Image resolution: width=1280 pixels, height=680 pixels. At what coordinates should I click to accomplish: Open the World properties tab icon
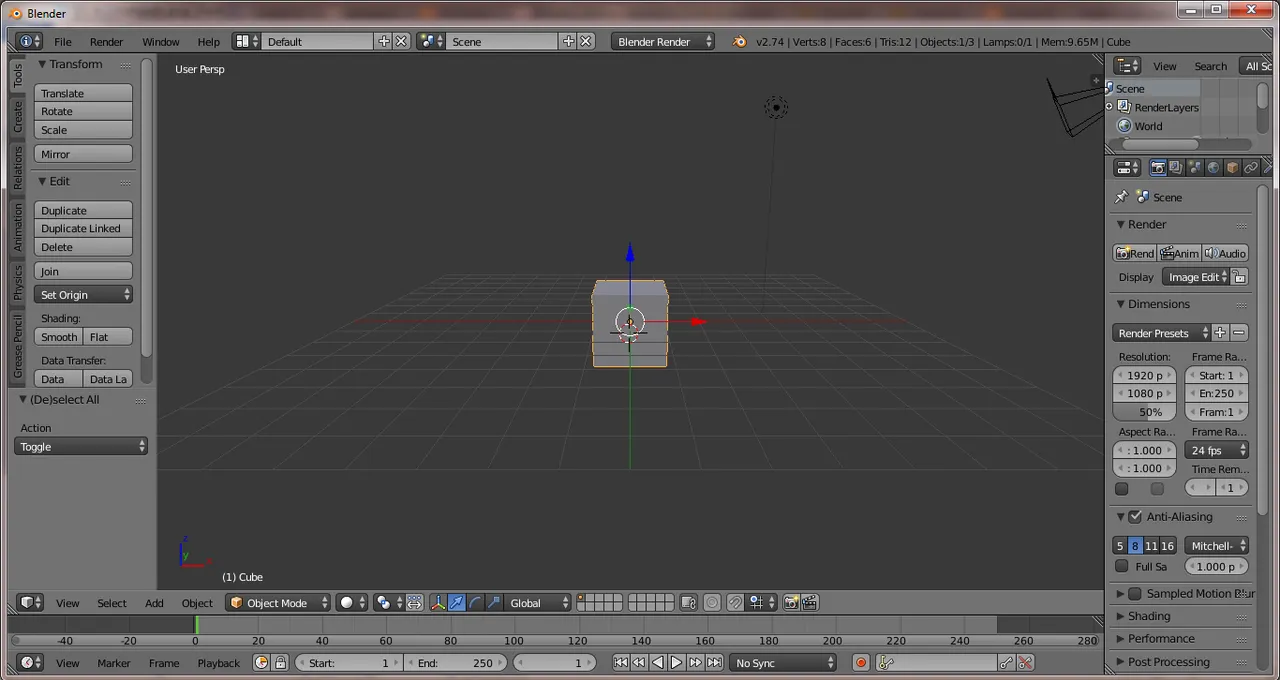(x=1213, y=168)
